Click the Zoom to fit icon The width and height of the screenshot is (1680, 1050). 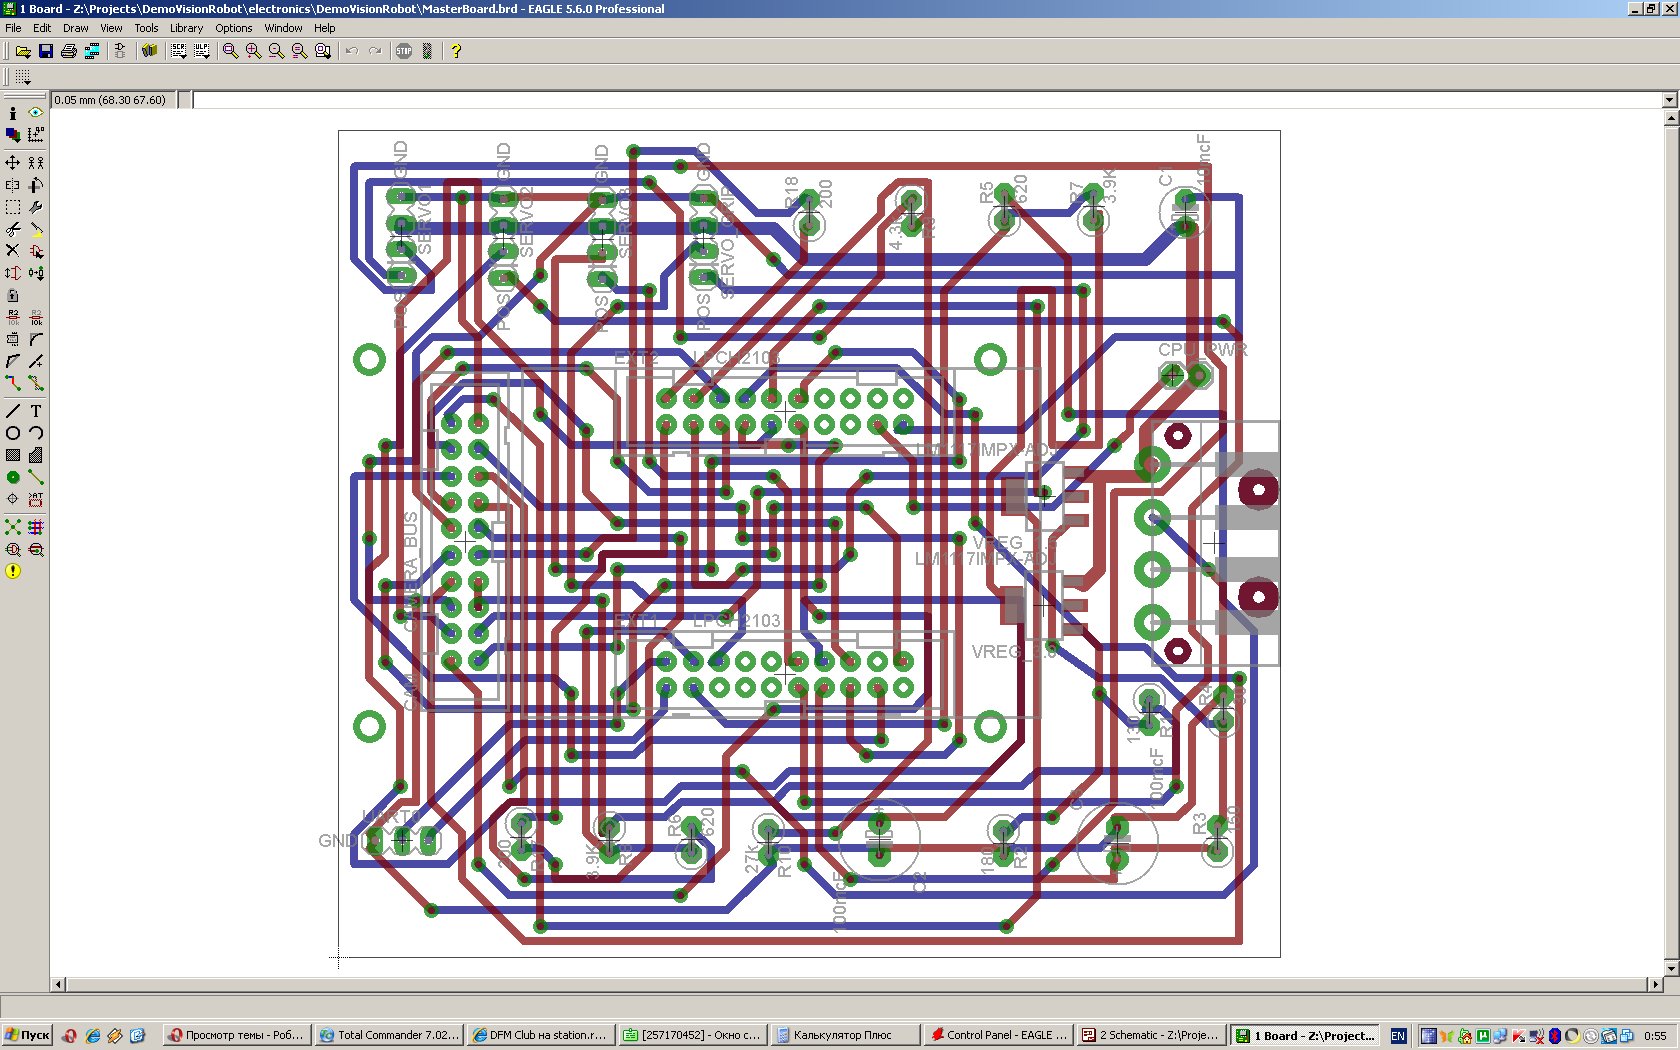pyautogui.click(x=230, y=51)
